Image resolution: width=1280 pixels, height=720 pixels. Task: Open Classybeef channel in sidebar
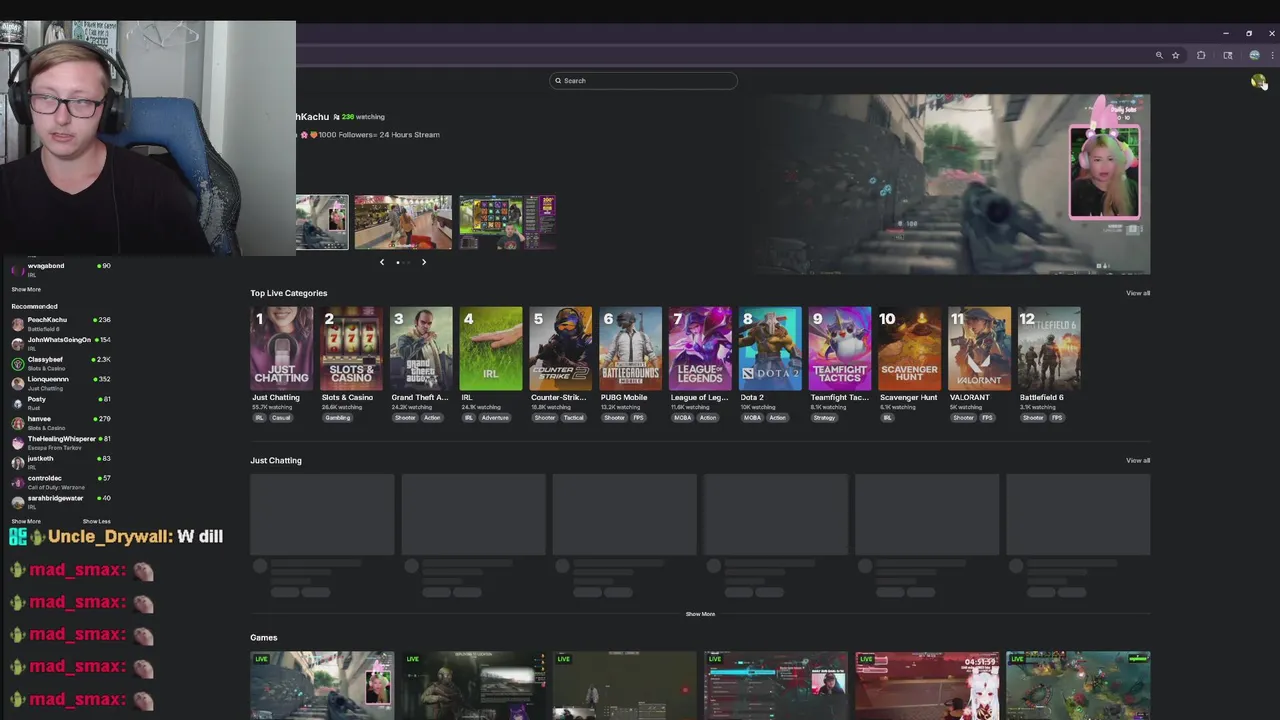point(60,363)
